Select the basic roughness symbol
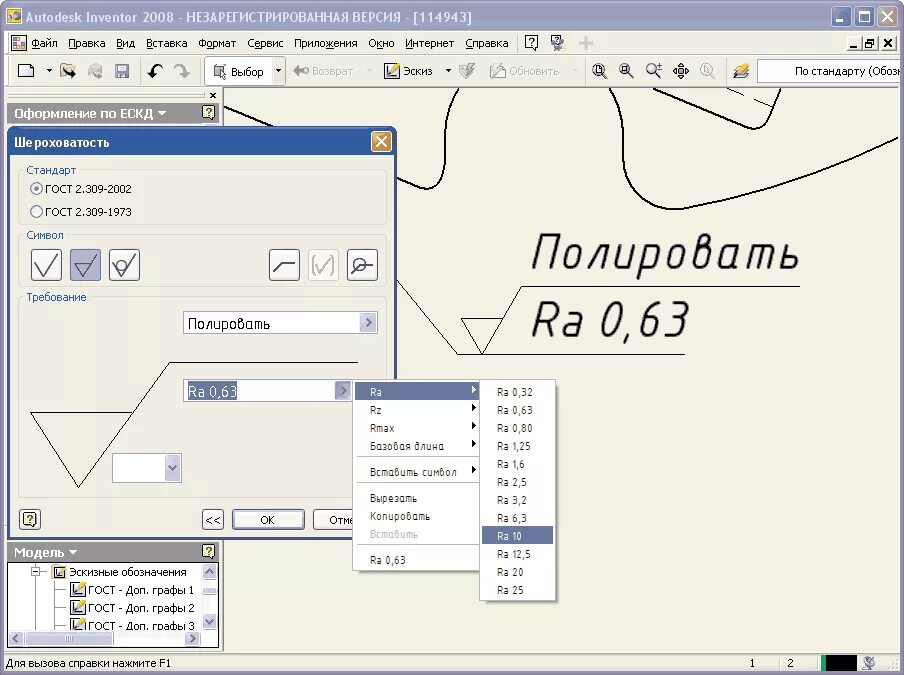This screenshot has width=904, height=675. 46,265
